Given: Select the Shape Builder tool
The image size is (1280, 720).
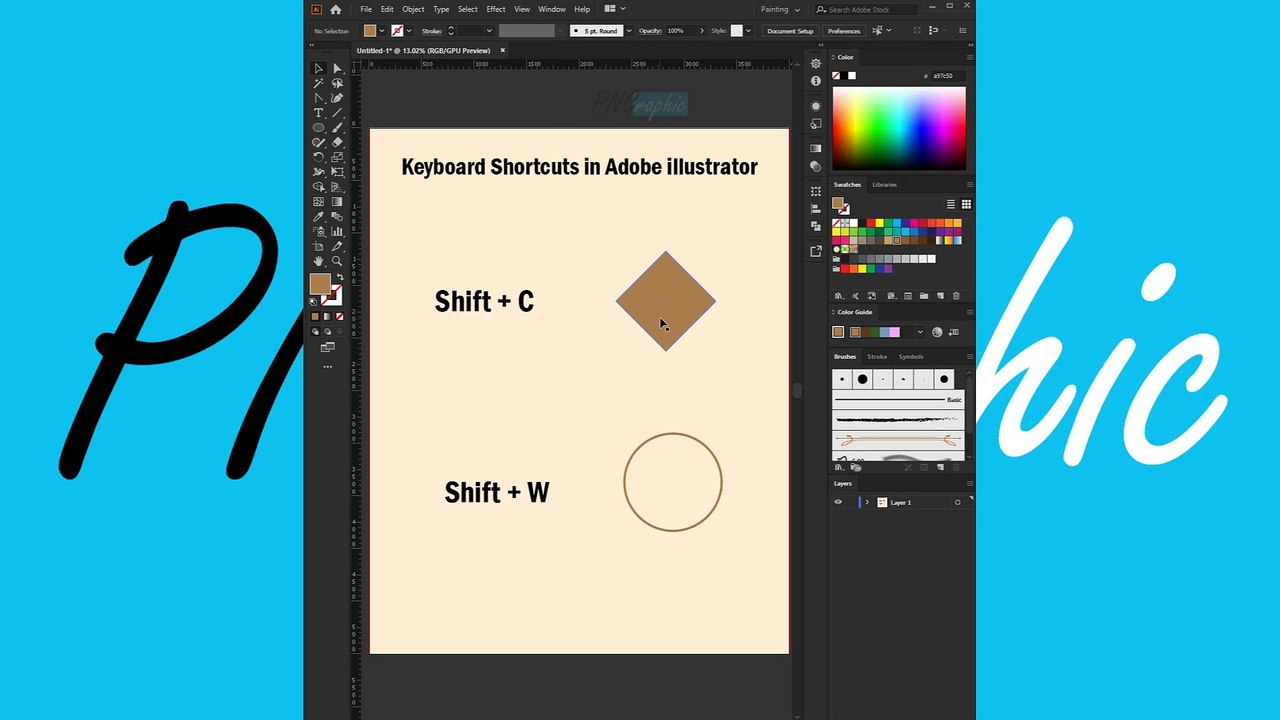Looking at the screenshot, I should (318, 187).
